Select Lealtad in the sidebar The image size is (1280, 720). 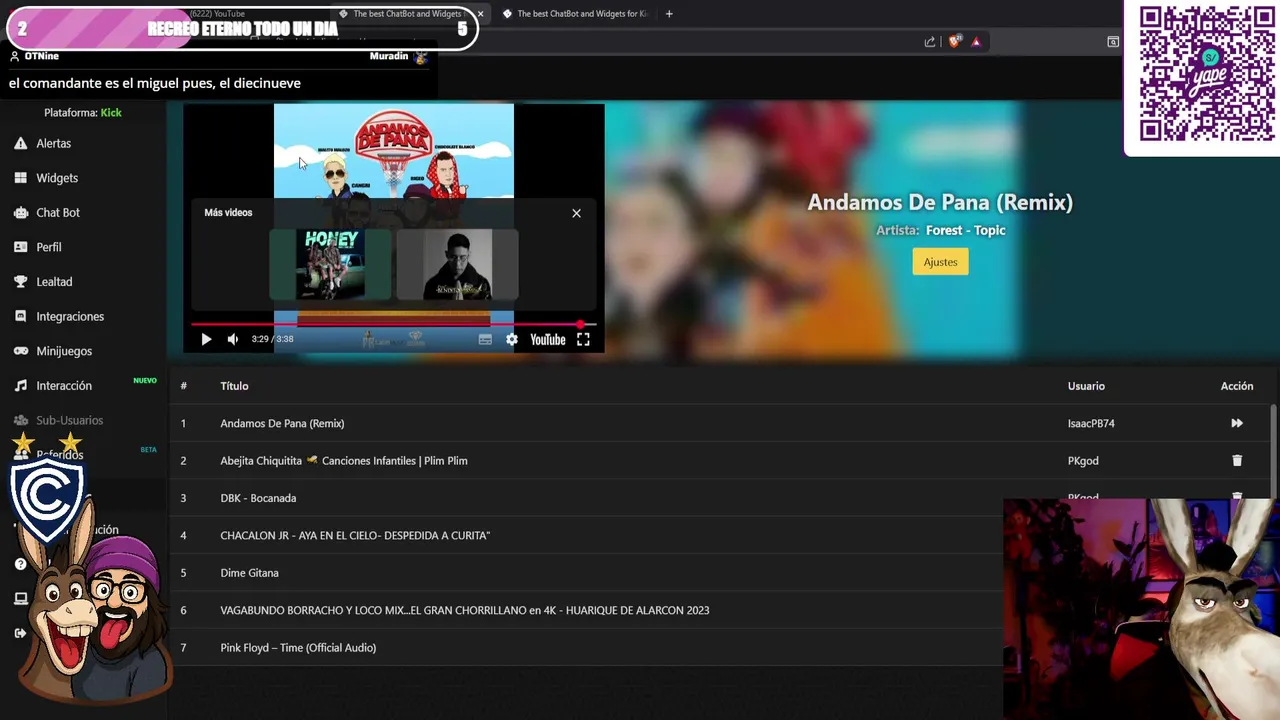54,282
